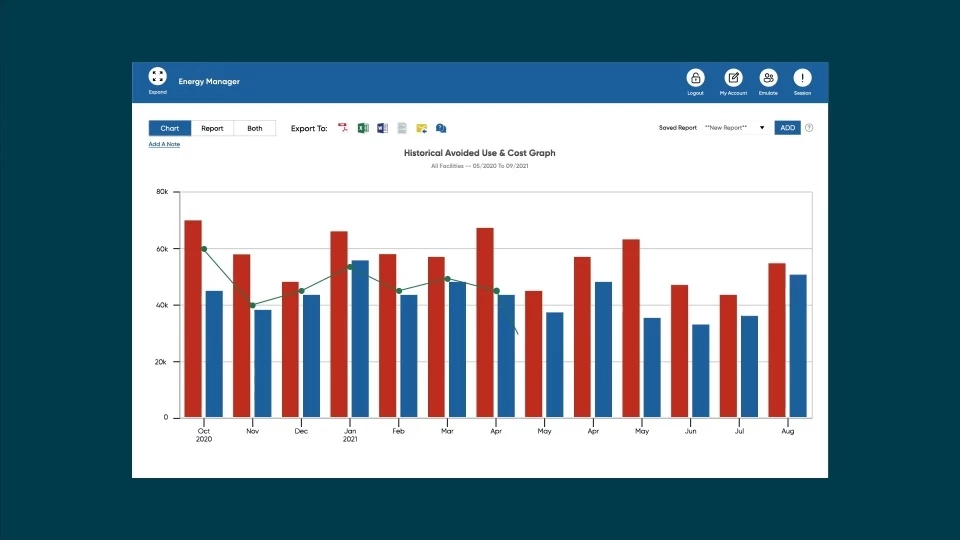Open the help chat bubbles icon
Image resolution: width=960 pixels, height=540 pixels.
(x=441, y=128)
